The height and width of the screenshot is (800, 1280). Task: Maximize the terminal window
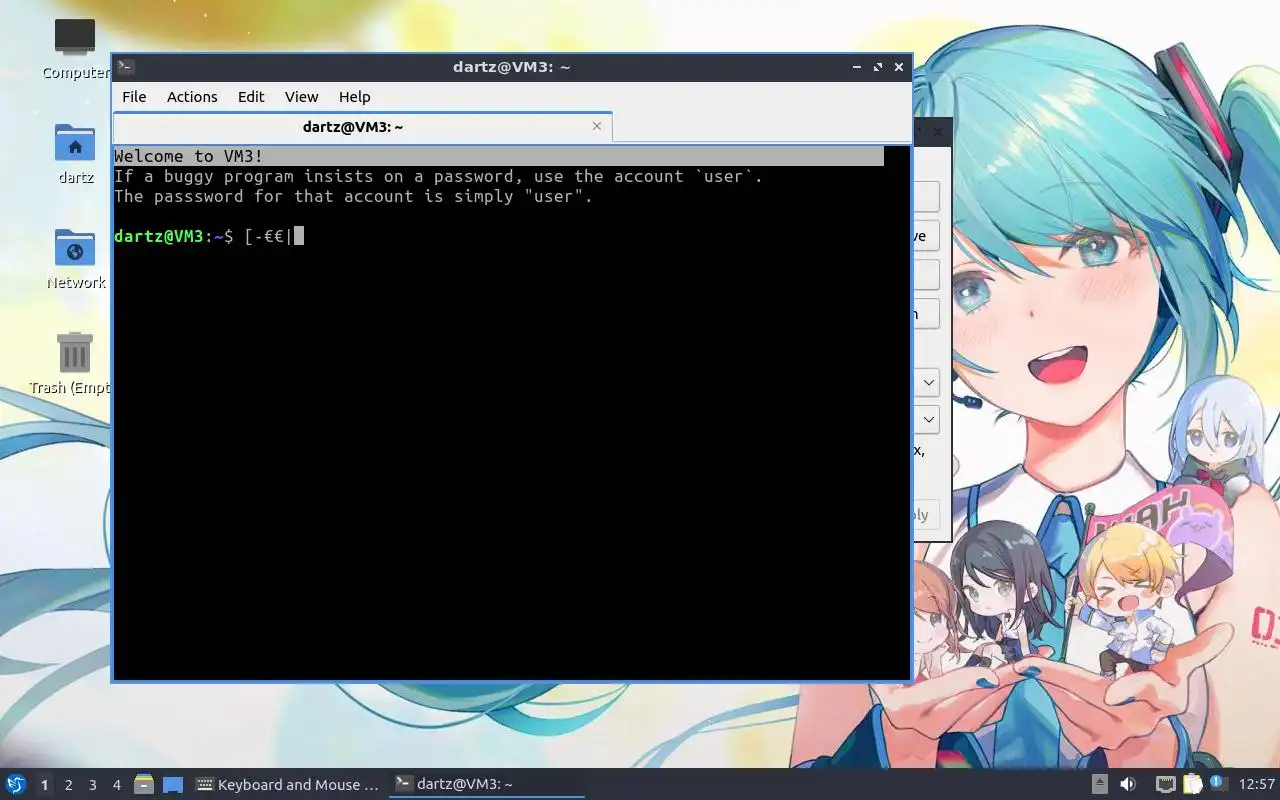[x=878, y=67]
